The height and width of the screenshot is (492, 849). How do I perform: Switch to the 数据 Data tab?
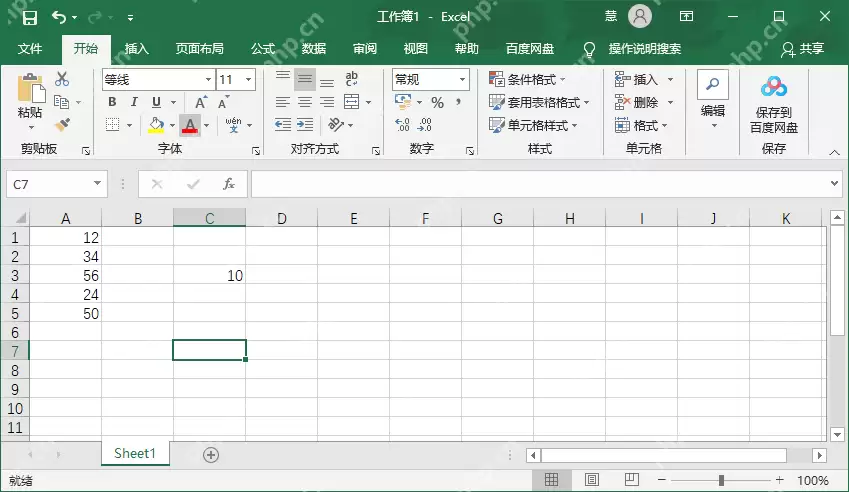click(314, 49)
